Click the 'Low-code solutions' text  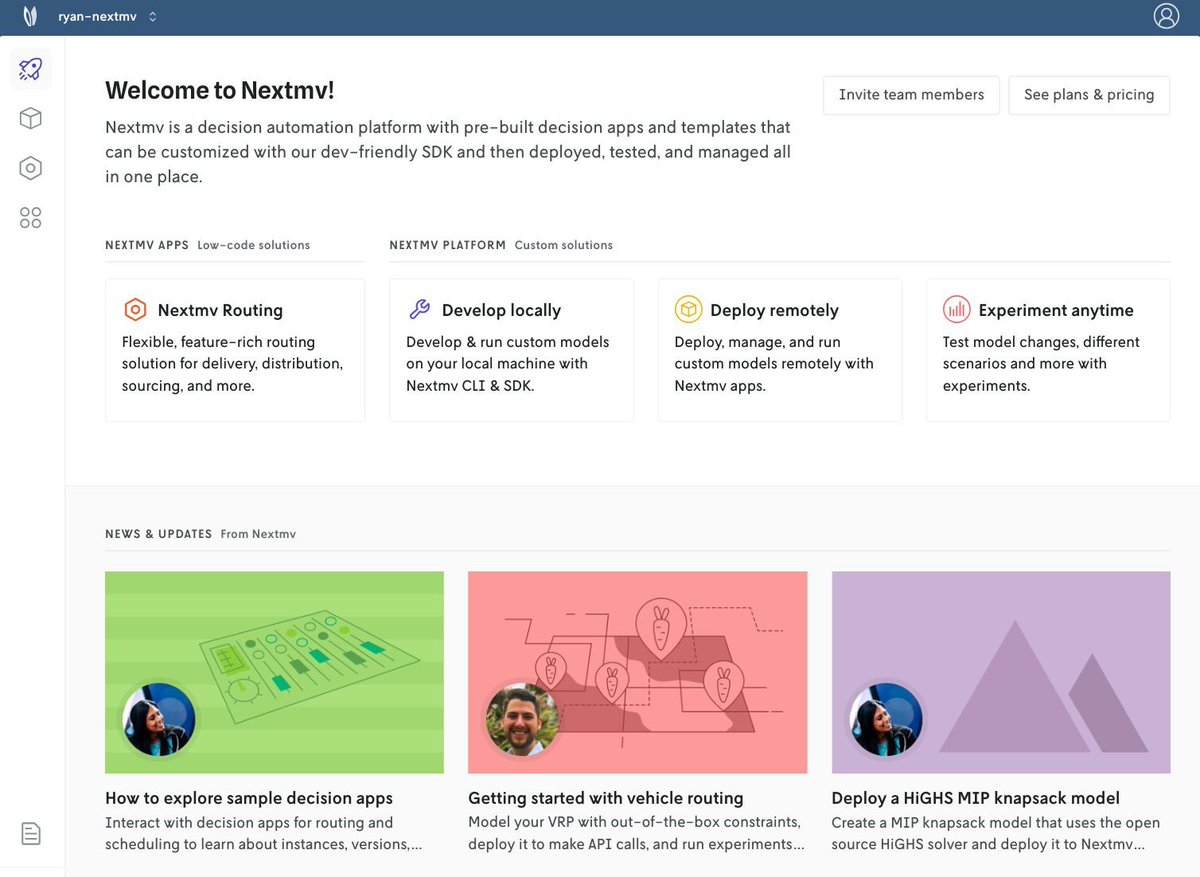(254, 245)
